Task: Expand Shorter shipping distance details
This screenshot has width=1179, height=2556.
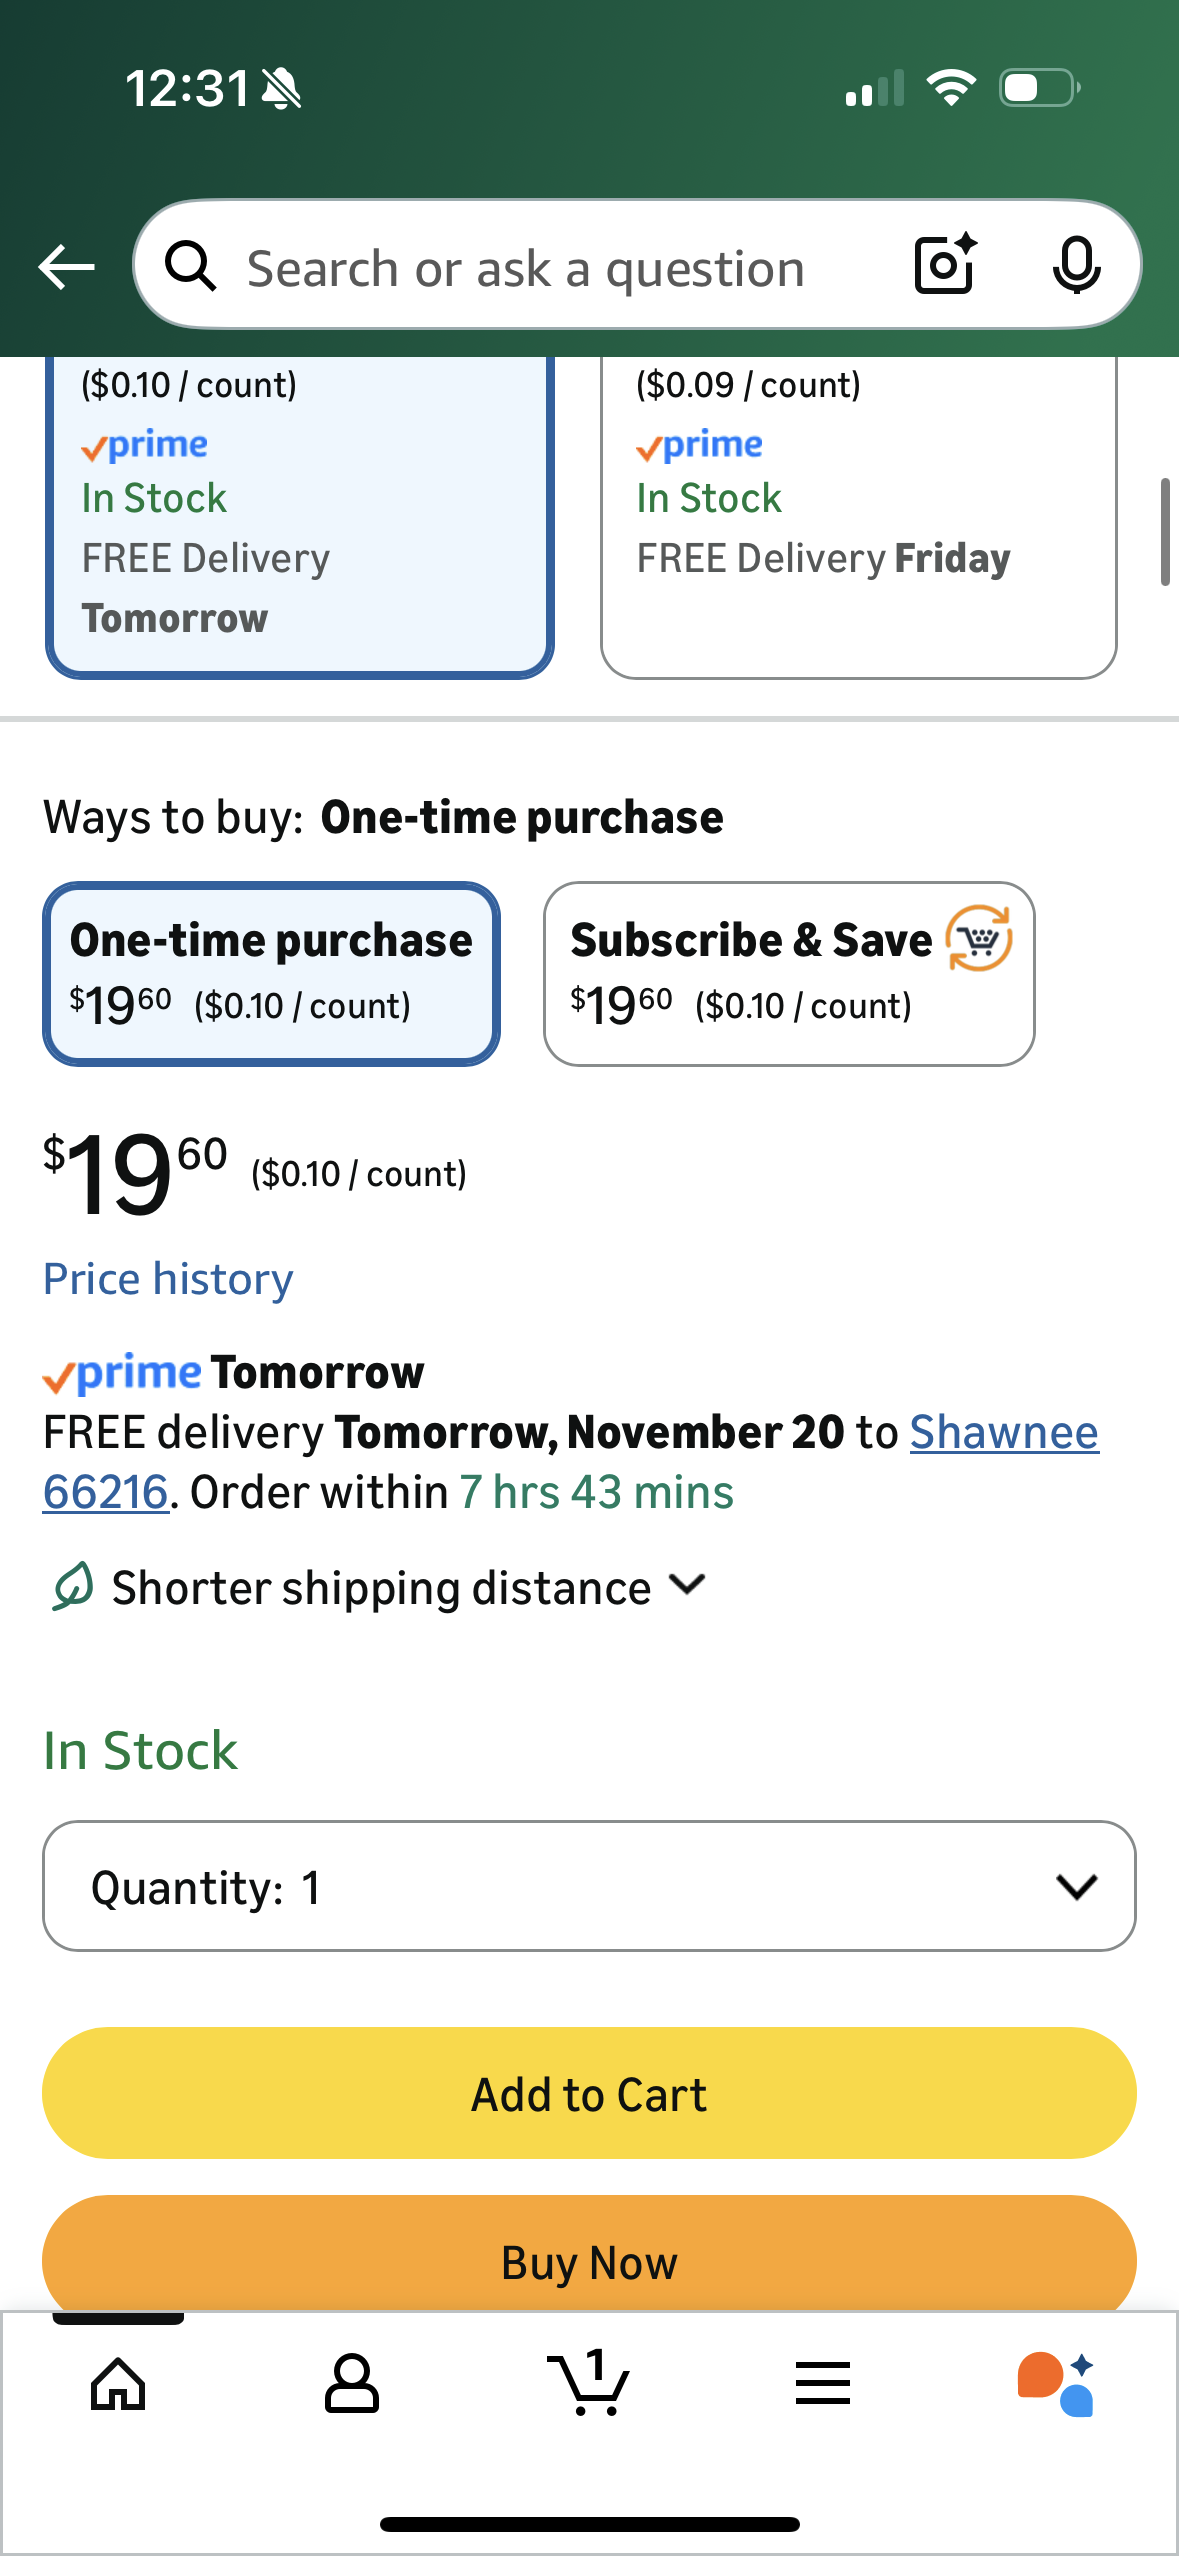Action: [x=689, y=1585]
